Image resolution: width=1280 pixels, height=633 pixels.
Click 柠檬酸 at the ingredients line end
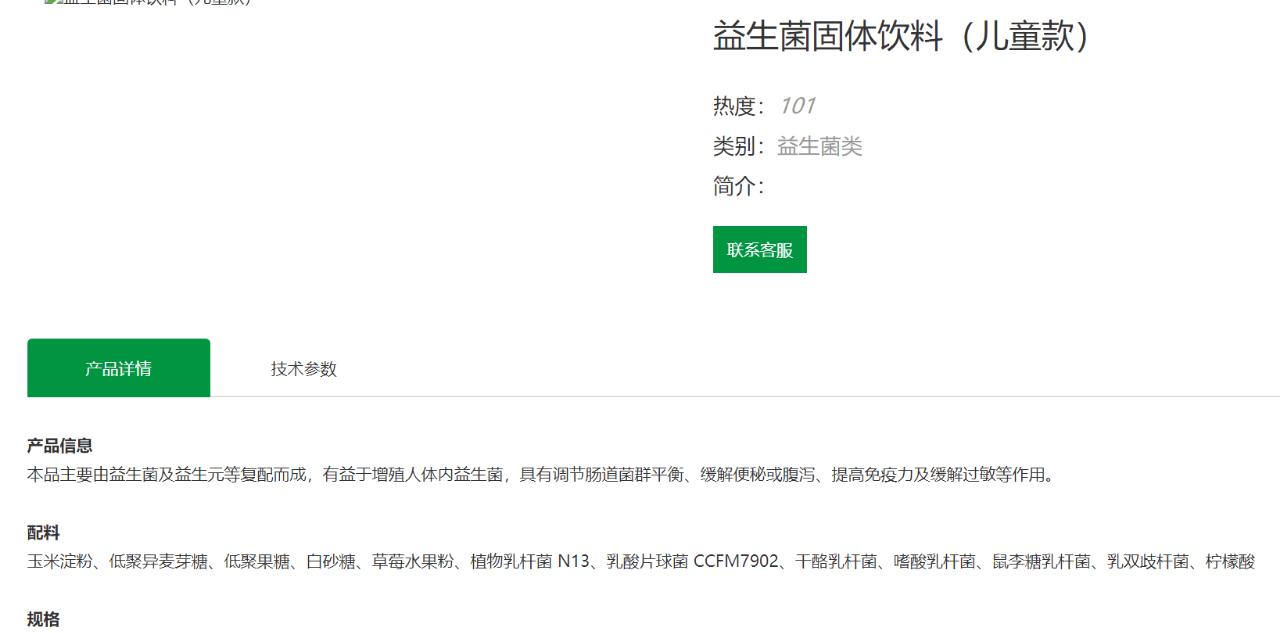[x=1230, y=562]
